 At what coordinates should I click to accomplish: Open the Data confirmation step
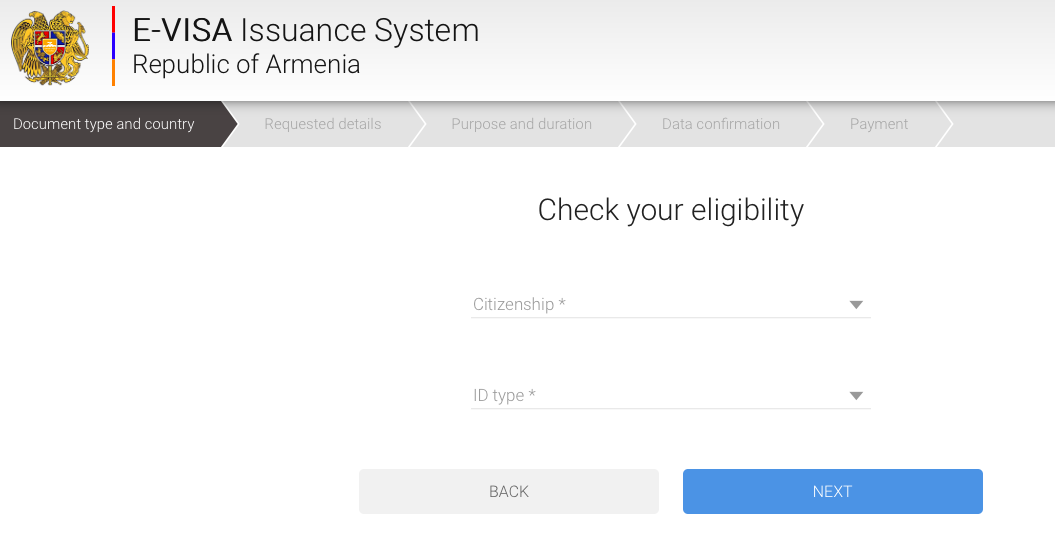pyautogui.click(x=720, y=124)
